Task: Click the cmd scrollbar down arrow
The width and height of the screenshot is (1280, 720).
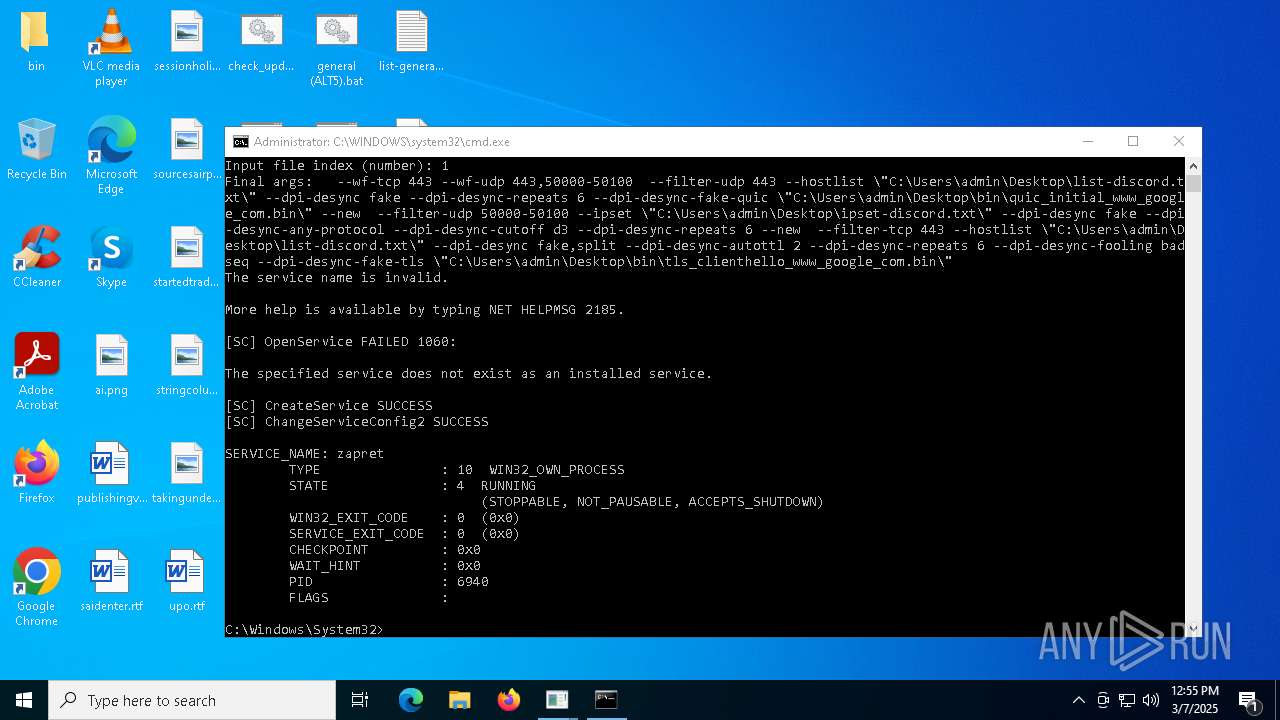Action: 1193,628
